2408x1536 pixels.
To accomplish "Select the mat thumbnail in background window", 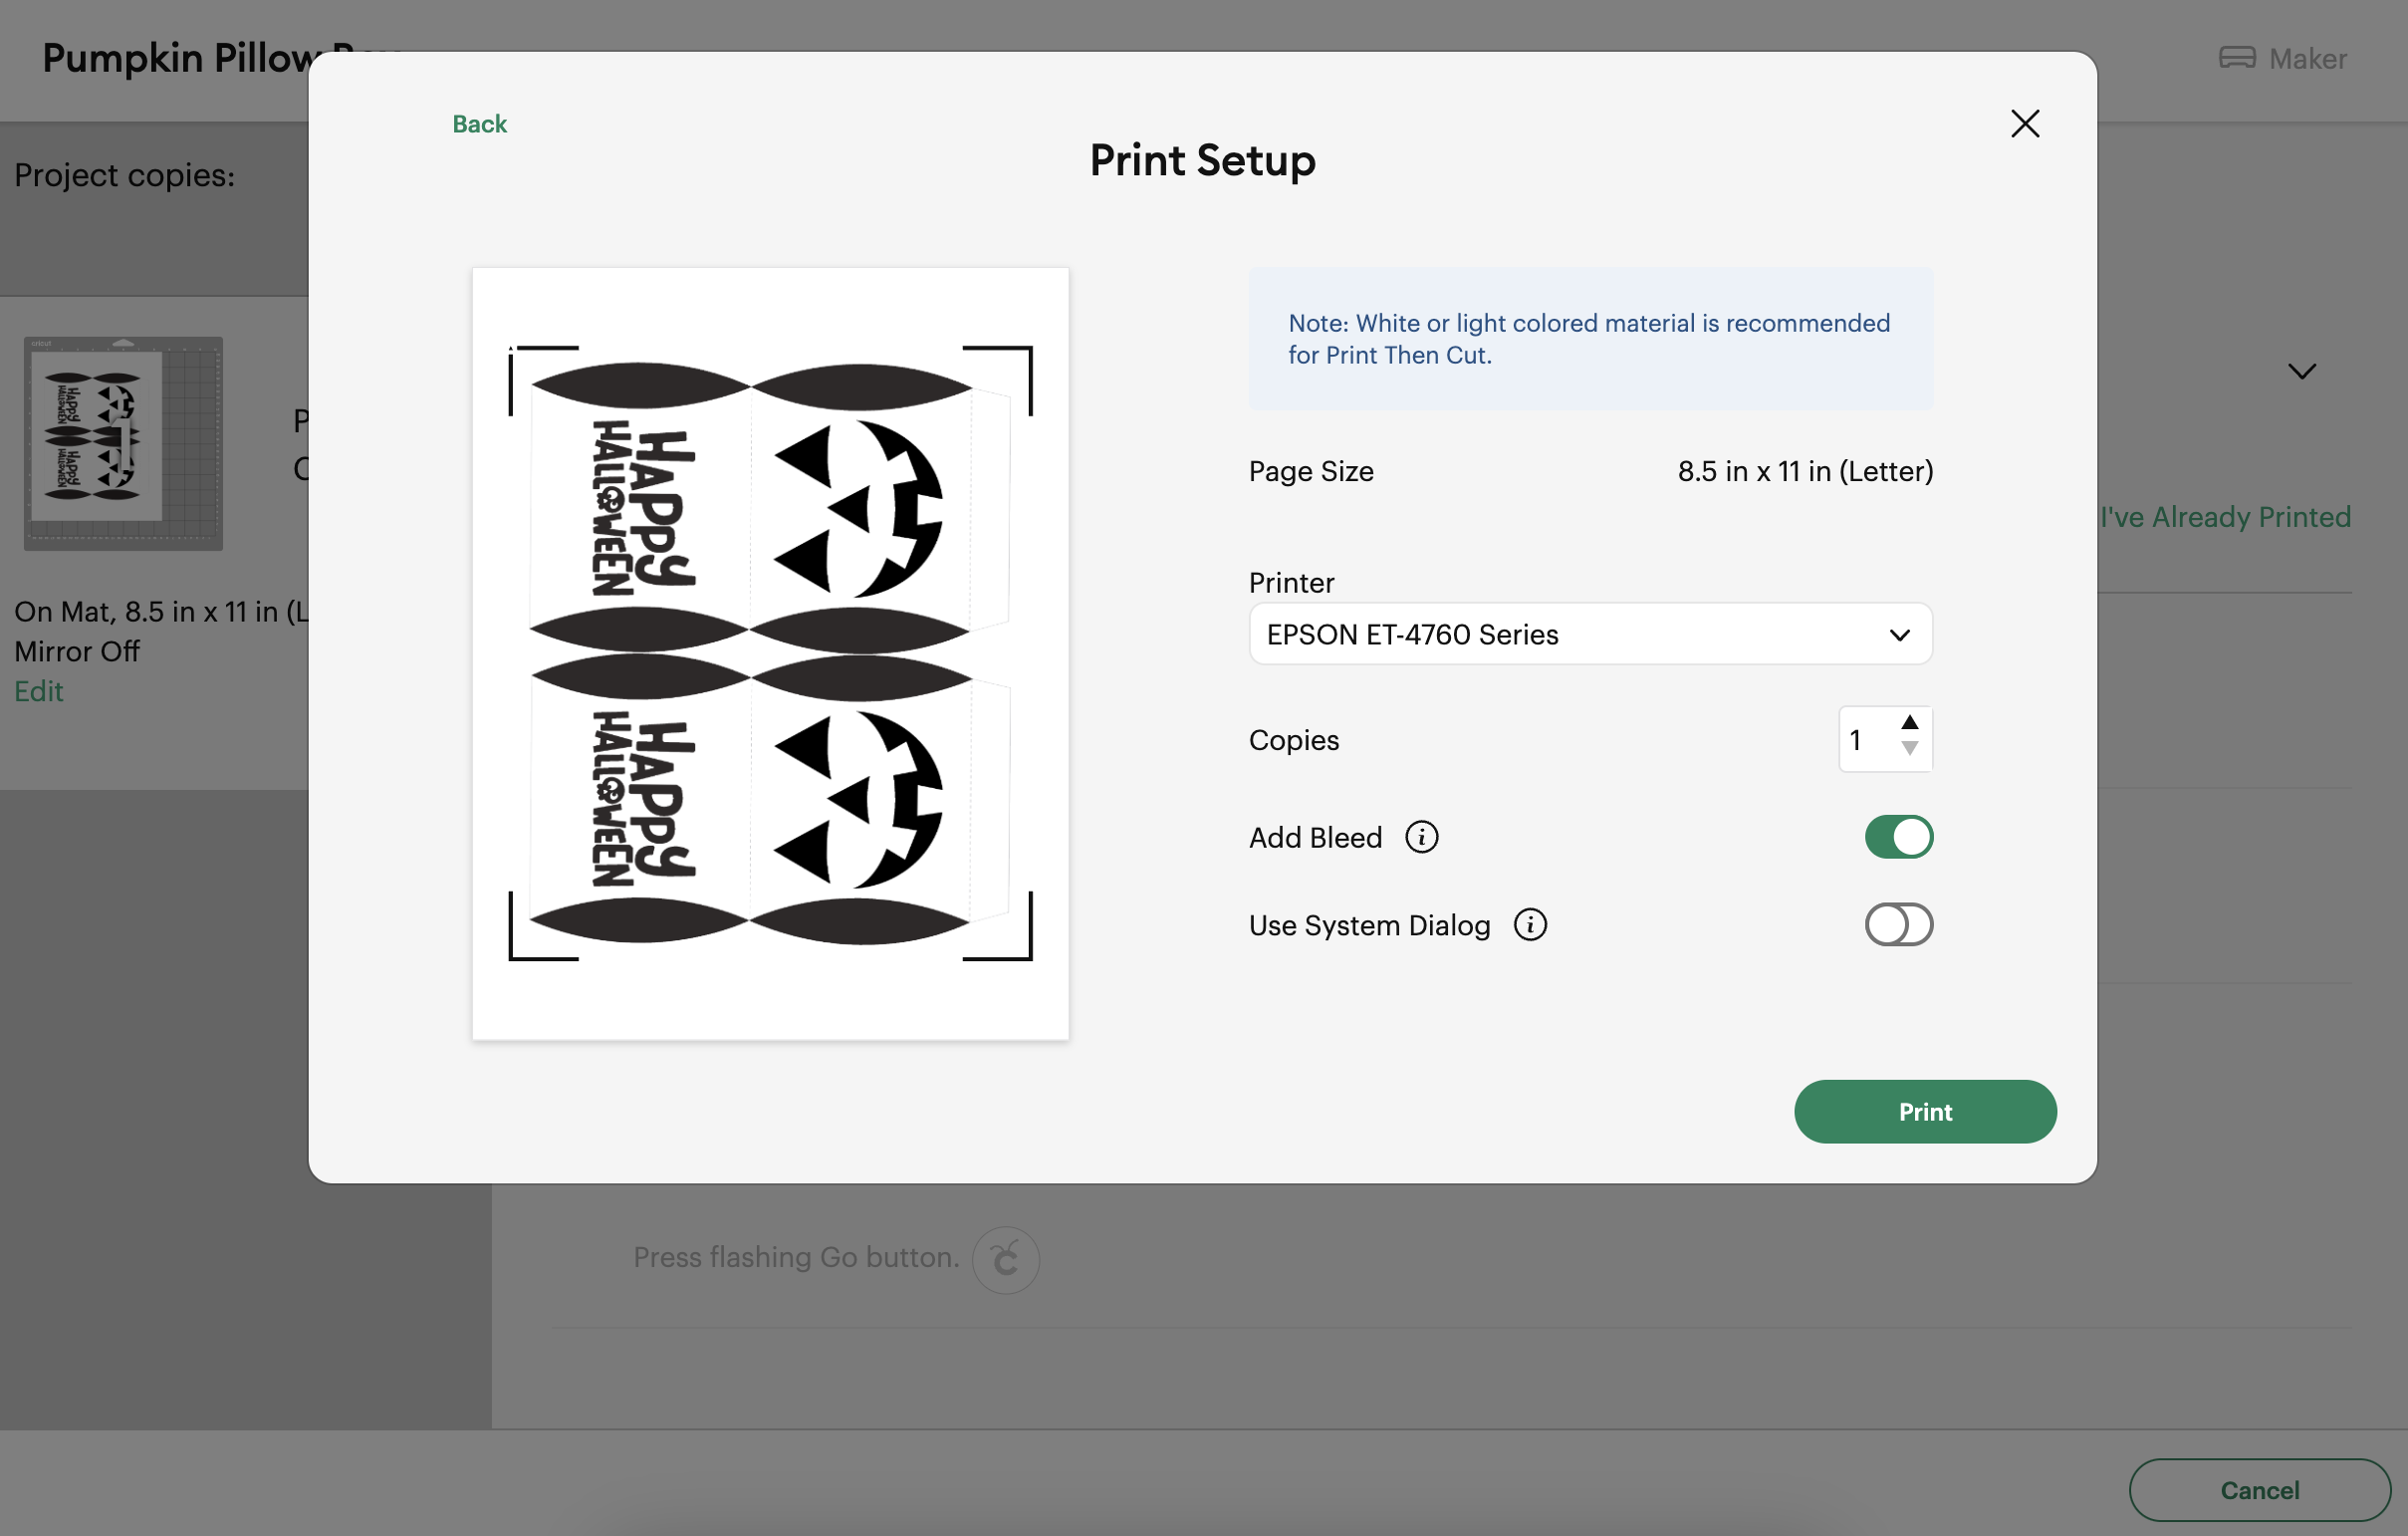I will click(123, 443).
